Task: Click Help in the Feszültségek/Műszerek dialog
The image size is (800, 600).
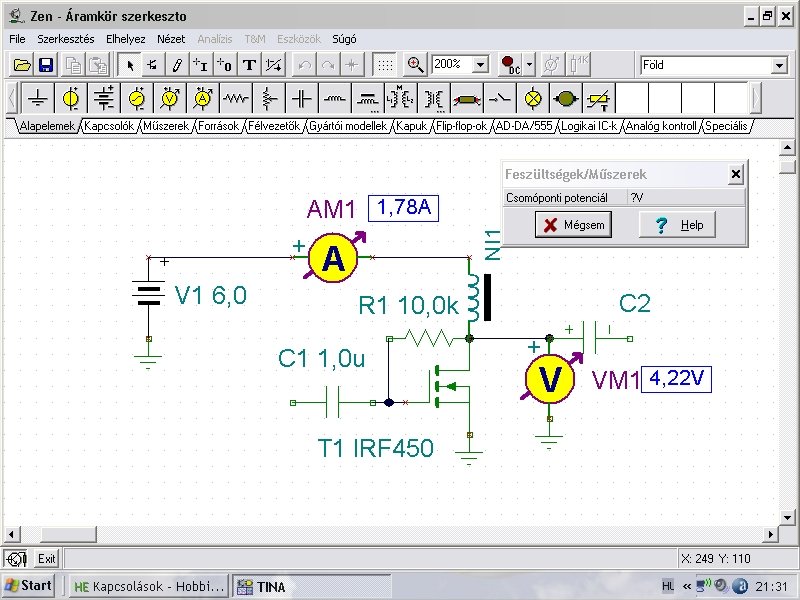Action: [x=678, y=224]
